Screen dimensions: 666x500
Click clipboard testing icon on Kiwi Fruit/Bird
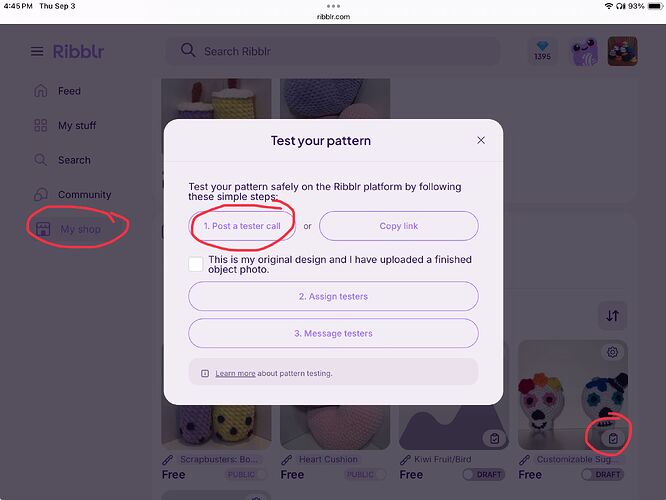click(494, 438)
